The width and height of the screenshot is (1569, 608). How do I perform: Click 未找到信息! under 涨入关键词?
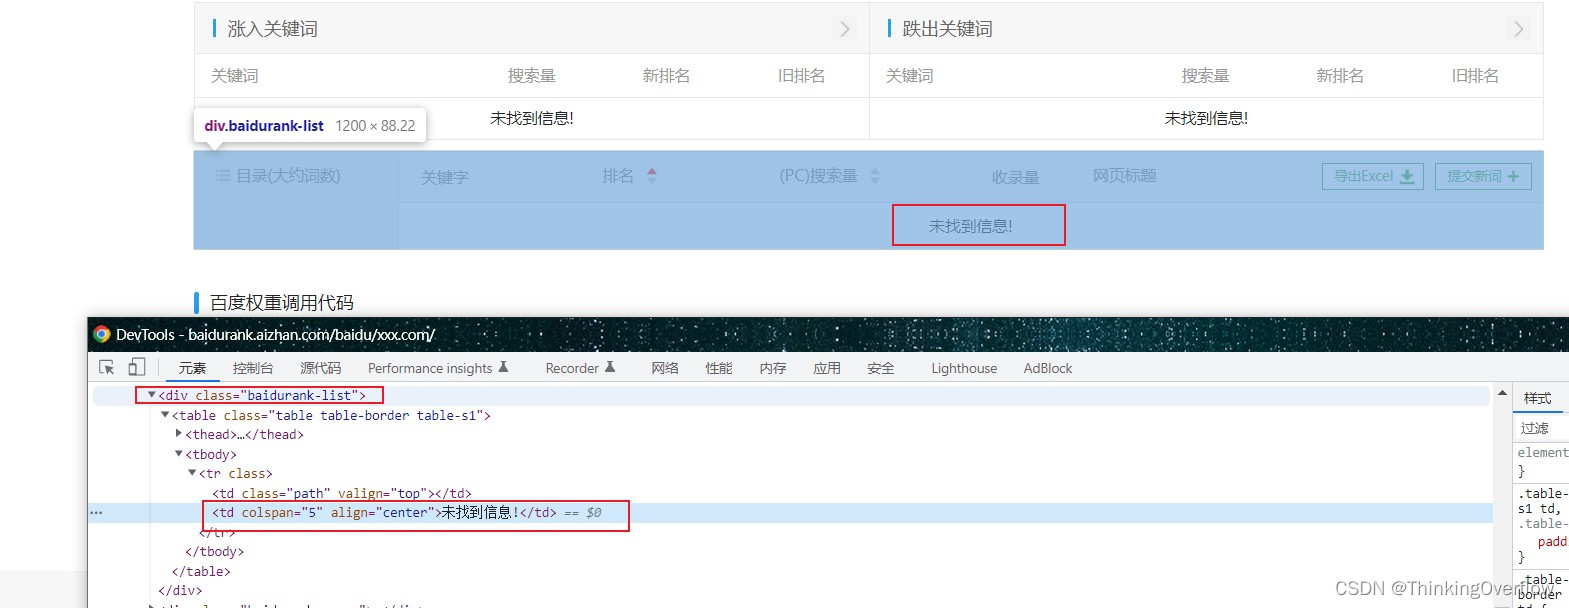(x=532, y=118)
